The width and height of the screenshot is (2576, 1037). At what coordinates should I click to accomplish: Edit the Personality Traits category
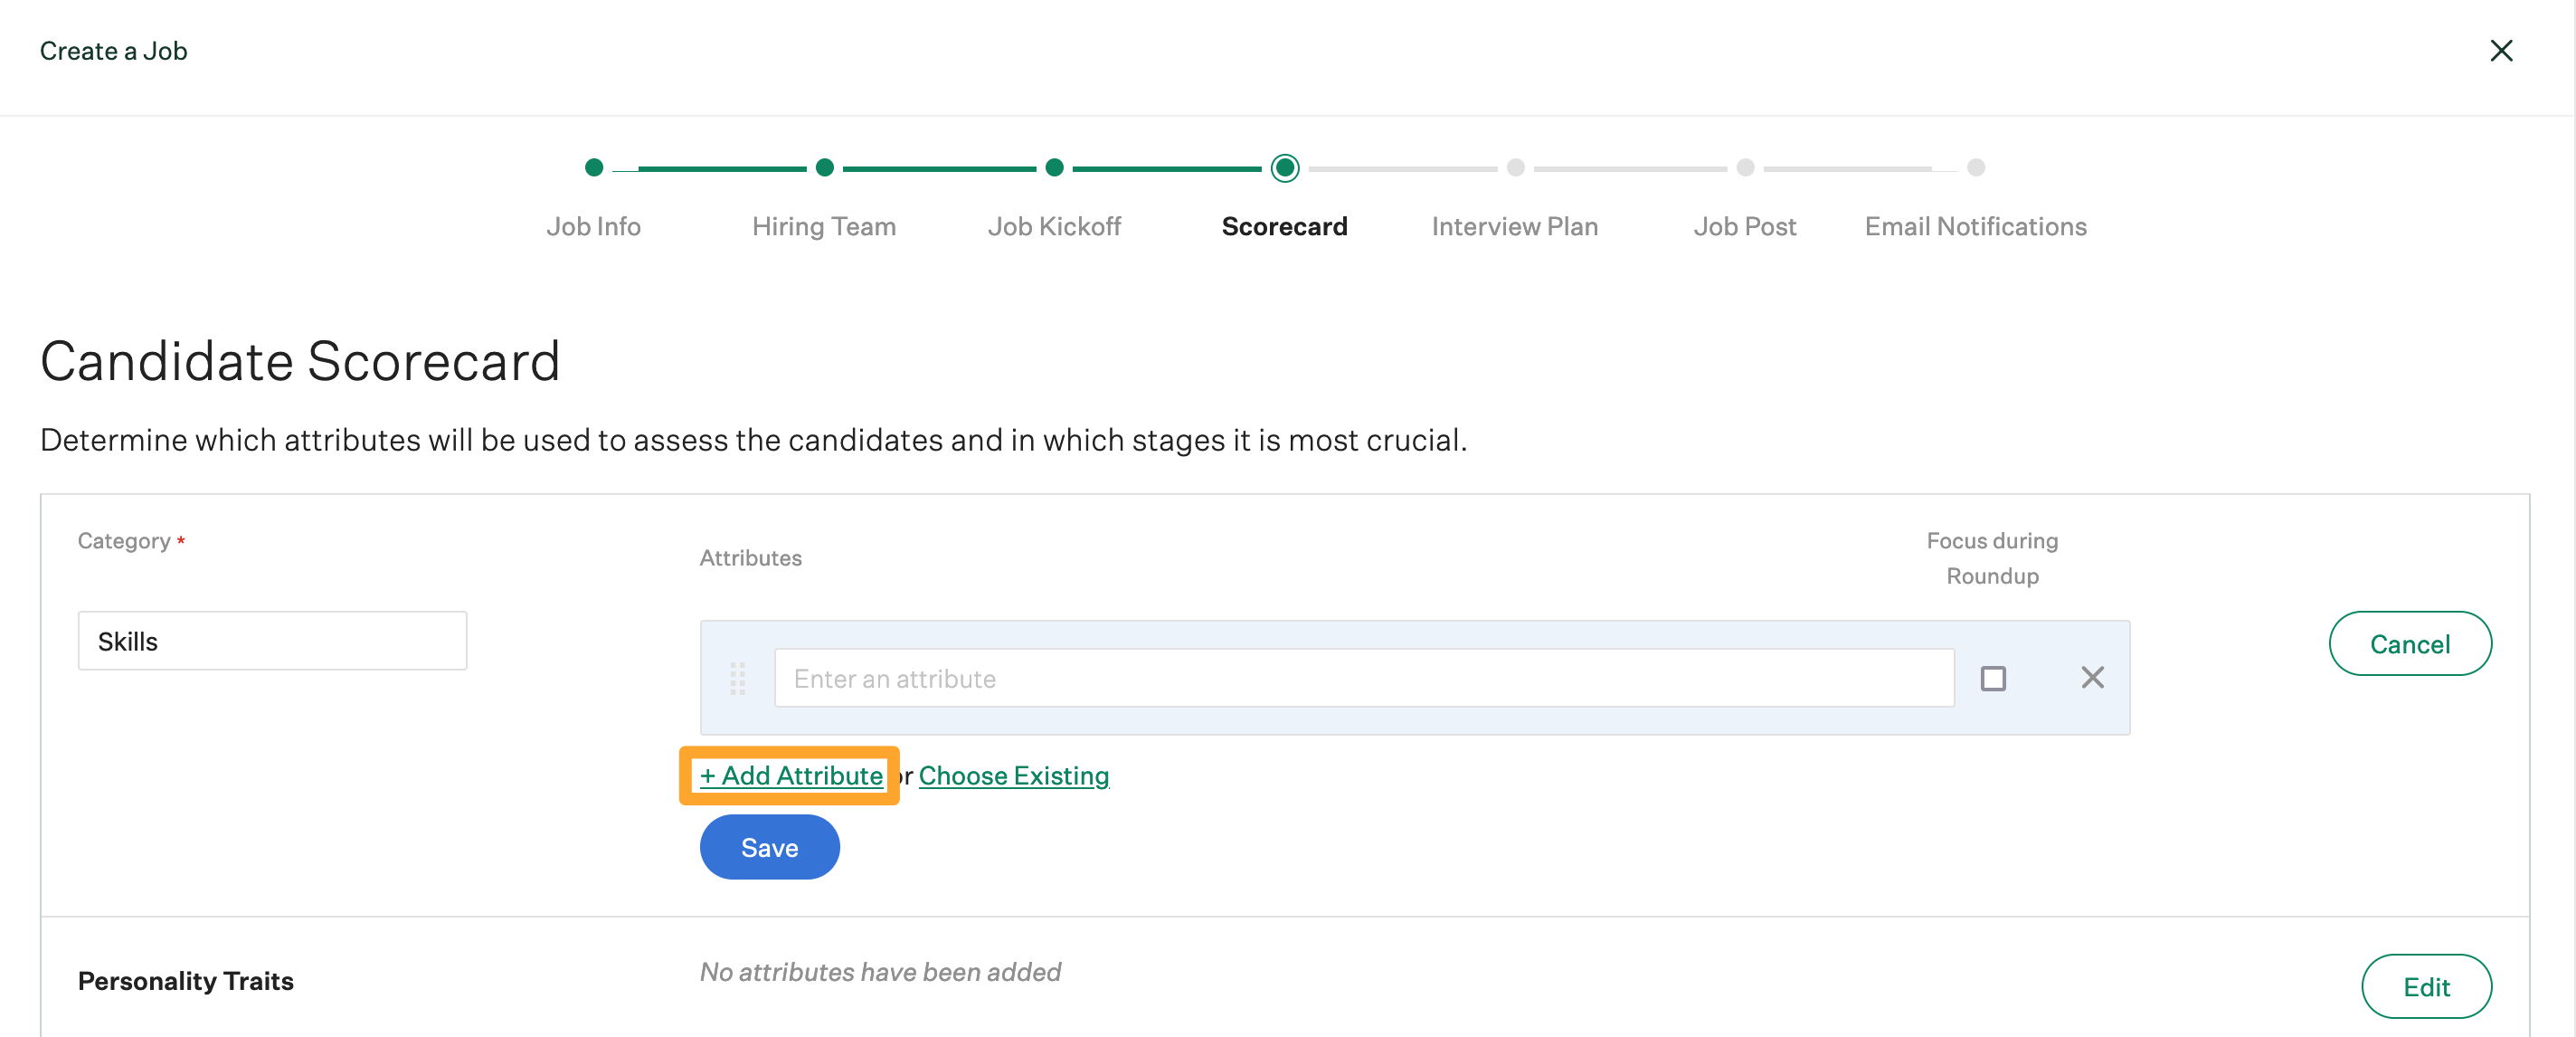click(2425, 986)
